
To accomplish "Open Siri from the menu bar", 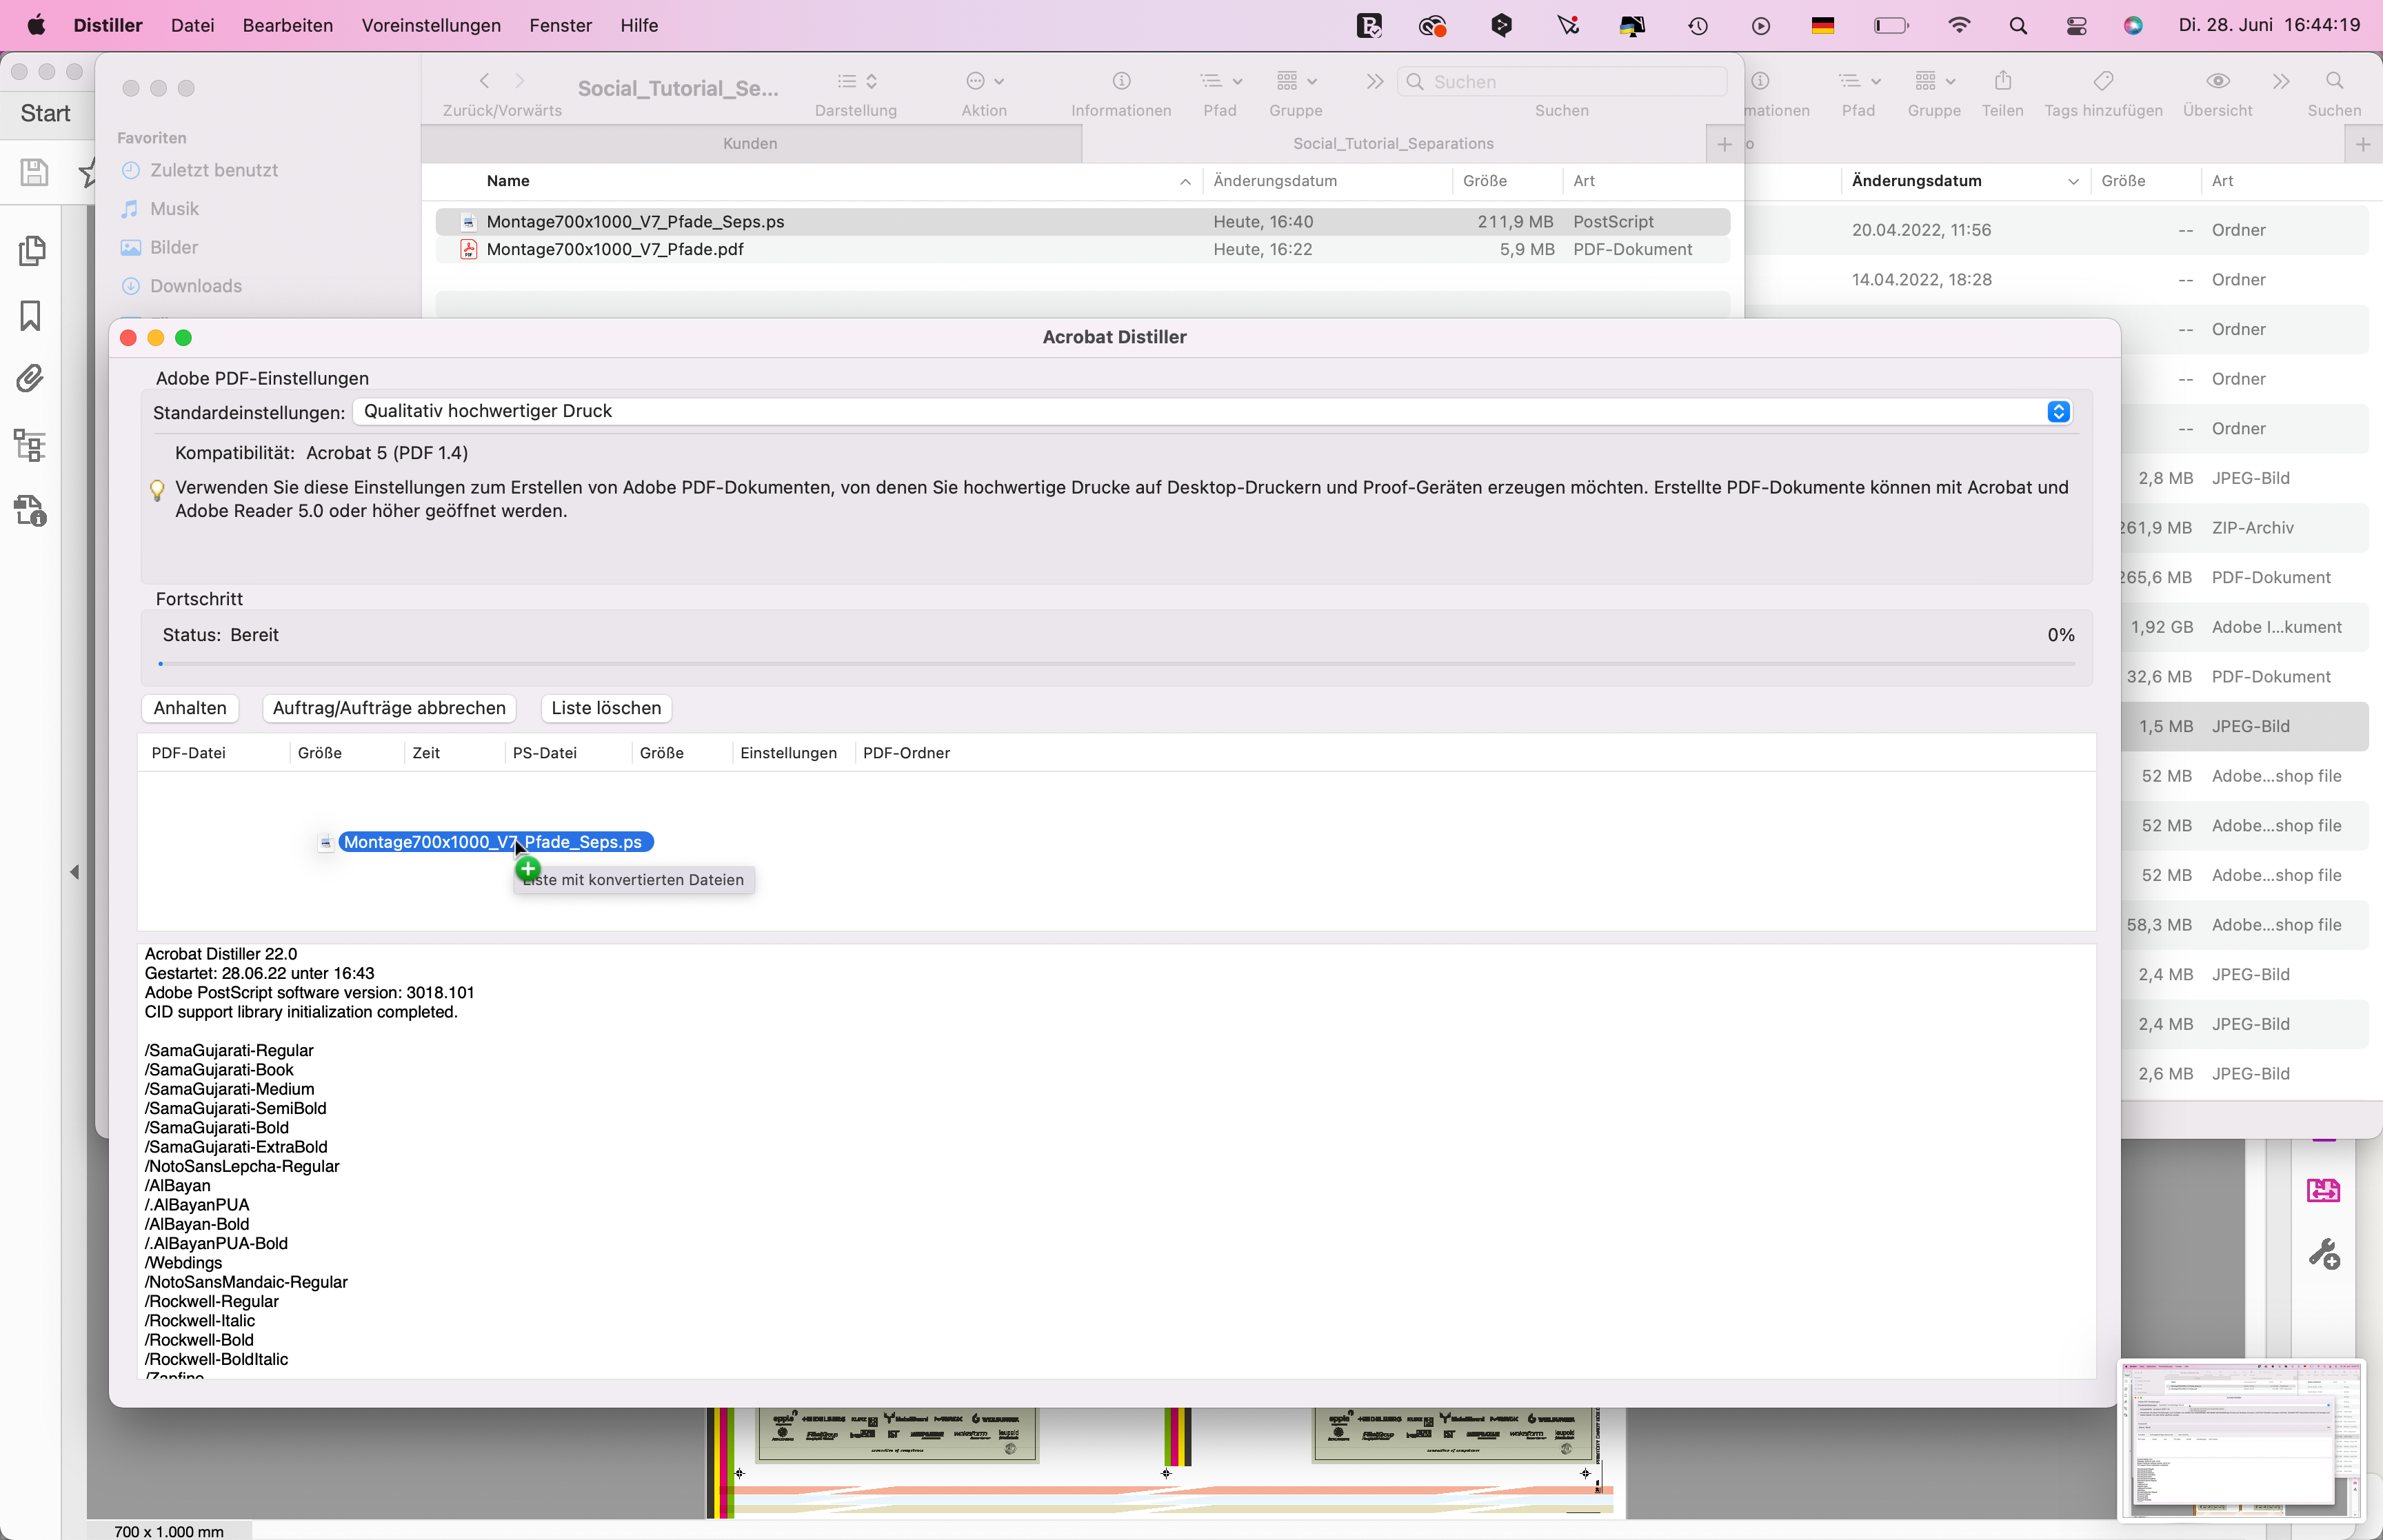I will [x=2133, y=25].
